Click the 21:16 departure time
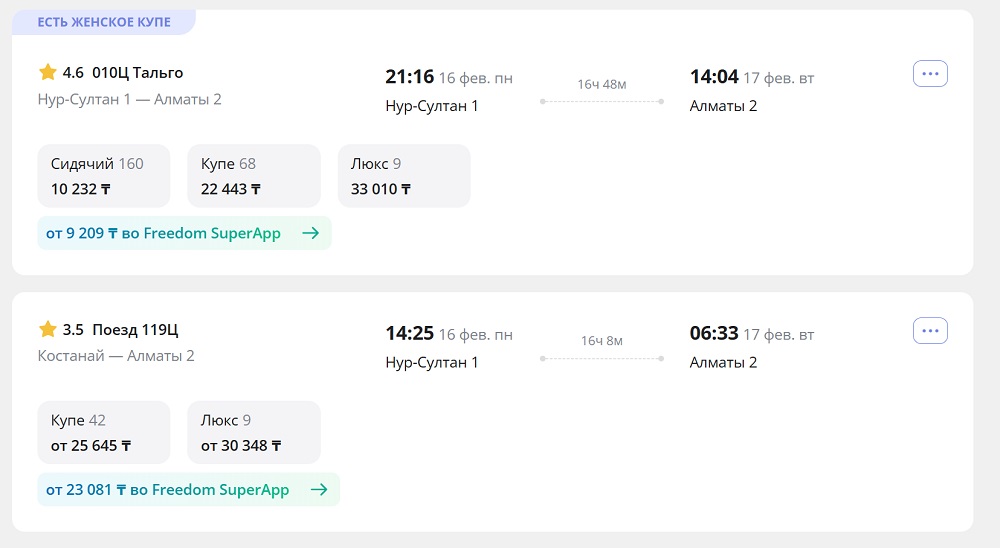The height and width of the screenshot is (548, 1000). click(410, 77)
